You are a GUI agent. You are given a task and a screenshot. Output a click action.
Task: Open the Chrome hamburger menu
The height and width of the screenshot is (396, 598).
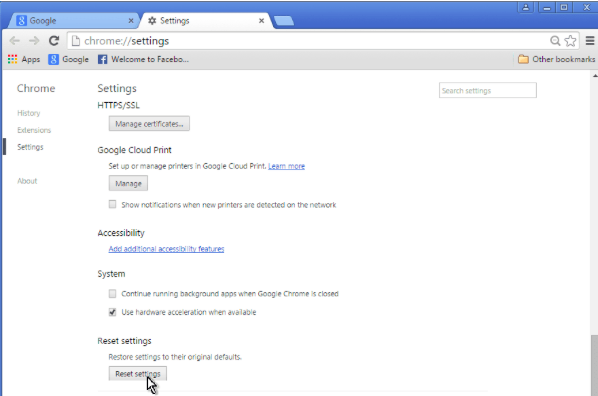pos(590,40)
